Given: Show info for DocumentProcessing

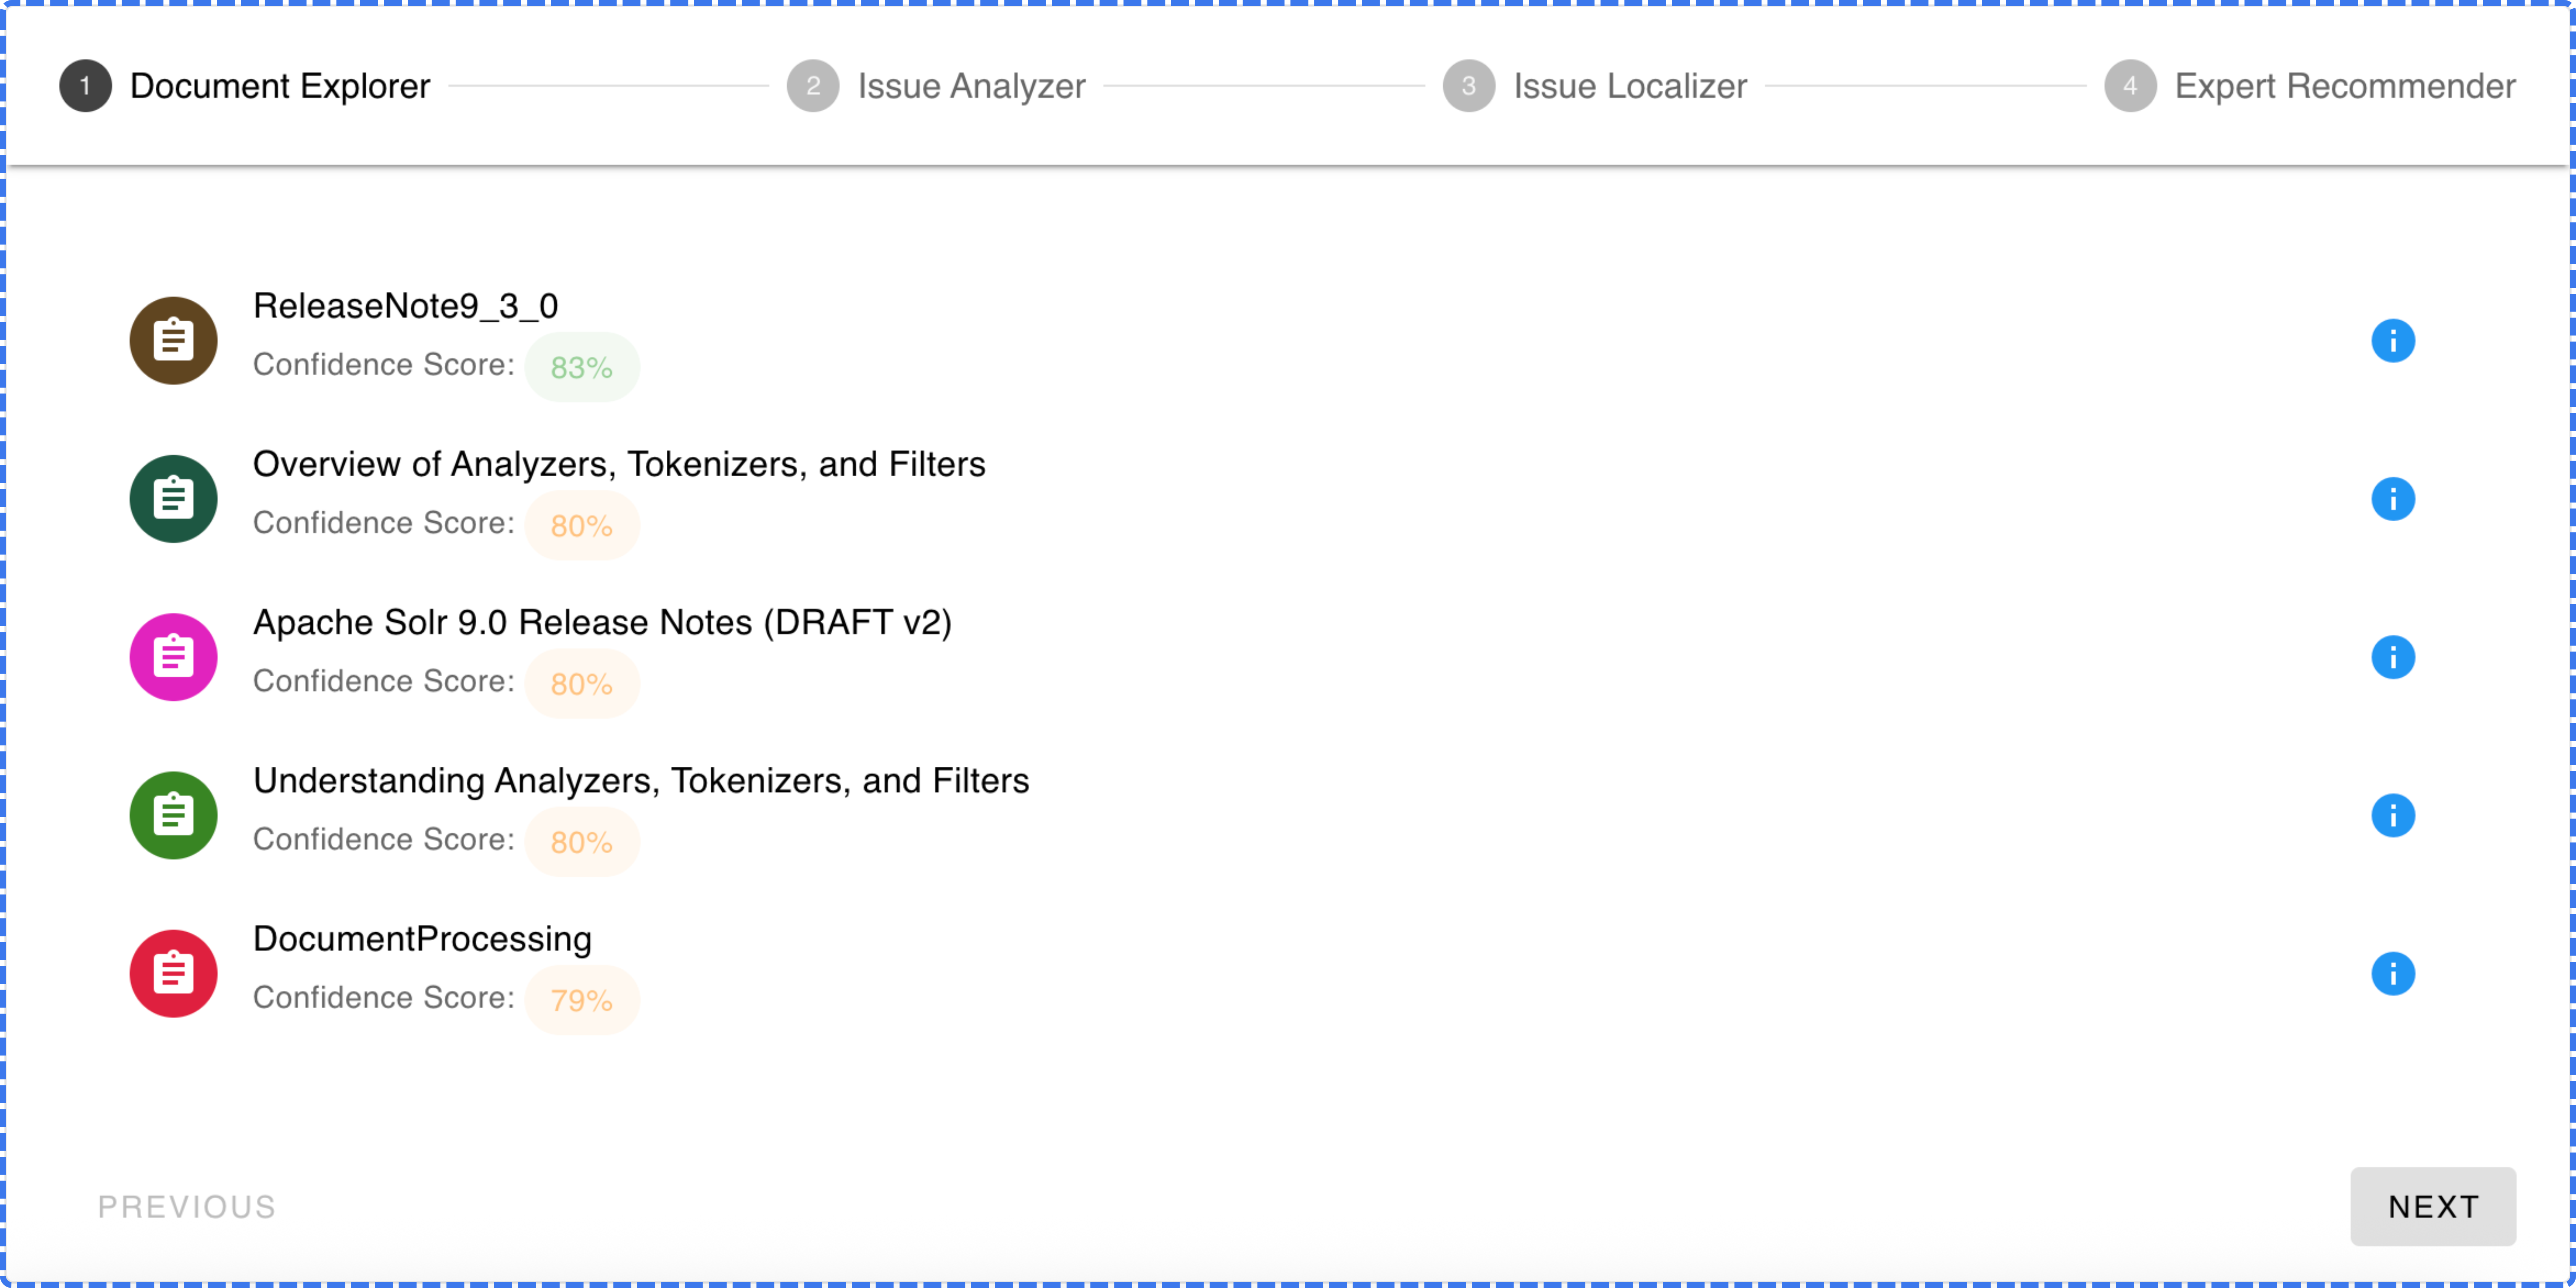Looking at the screenshot, I should pyautogui.click(x=2392, y=973).
